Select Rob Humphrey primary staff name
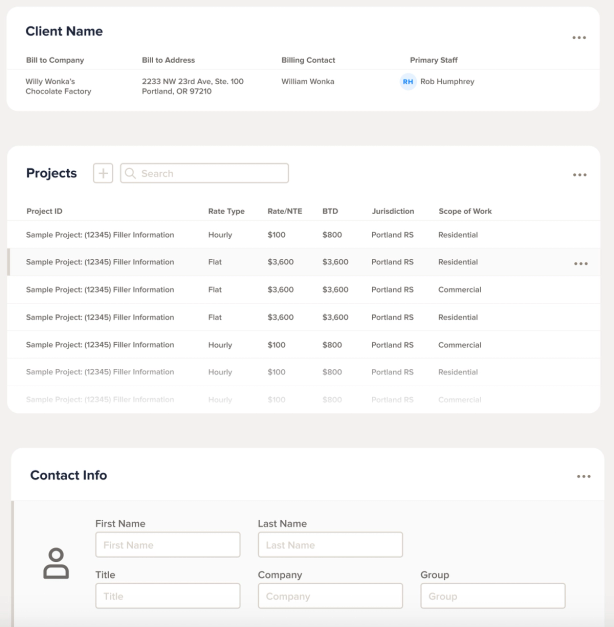 pos(447,82)
